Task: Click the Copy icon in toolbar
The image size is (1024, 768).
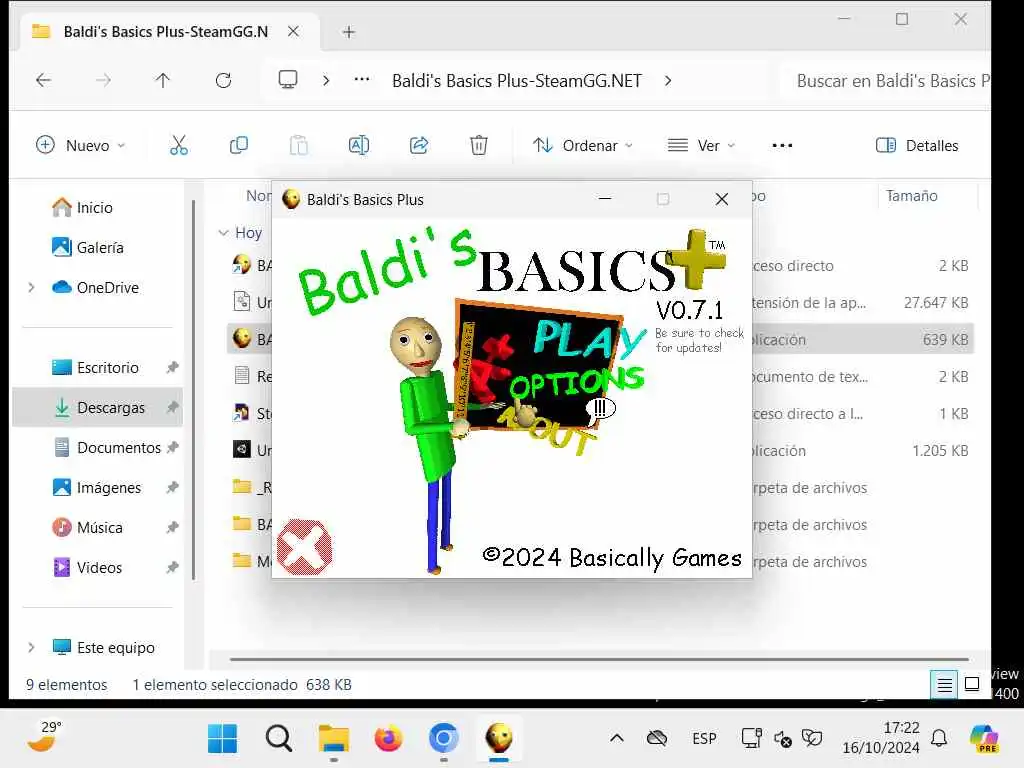Action: pyautogui.click(x=239, y=145)
